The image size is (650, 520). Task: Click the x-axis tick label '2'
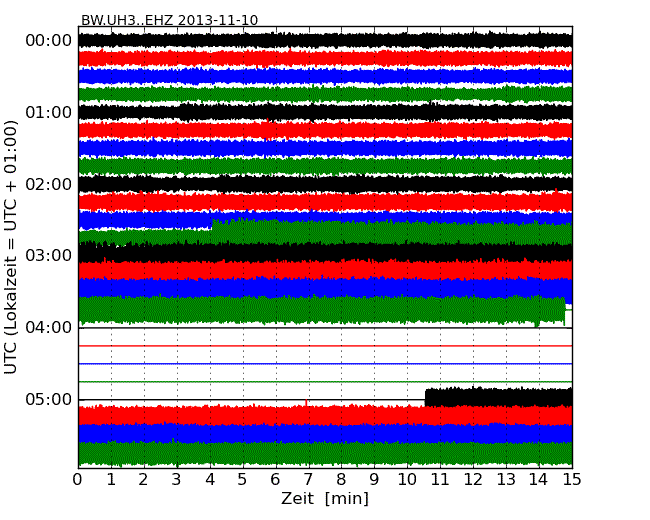click(144, 480)
